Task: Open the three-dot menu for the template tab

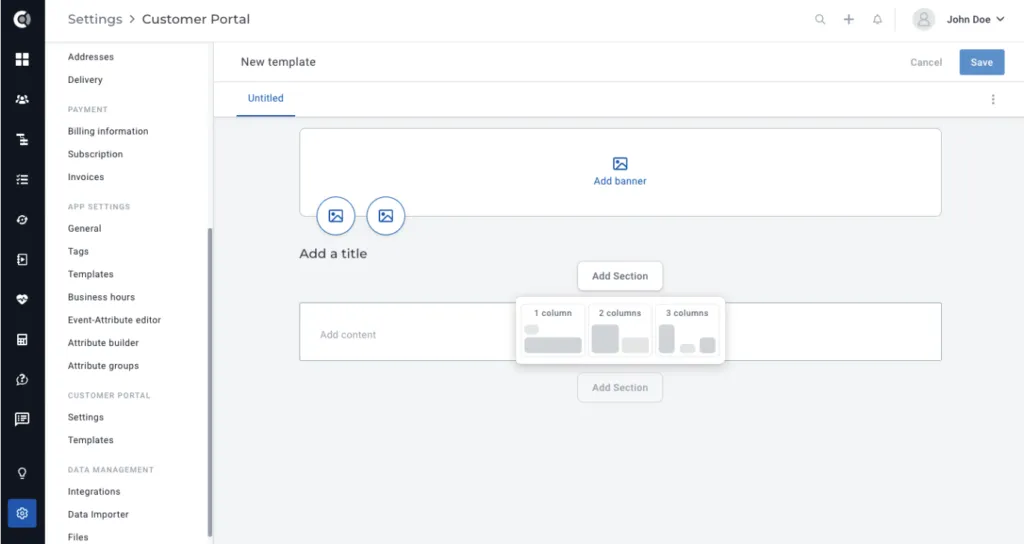Action: [x=993, y=99]
